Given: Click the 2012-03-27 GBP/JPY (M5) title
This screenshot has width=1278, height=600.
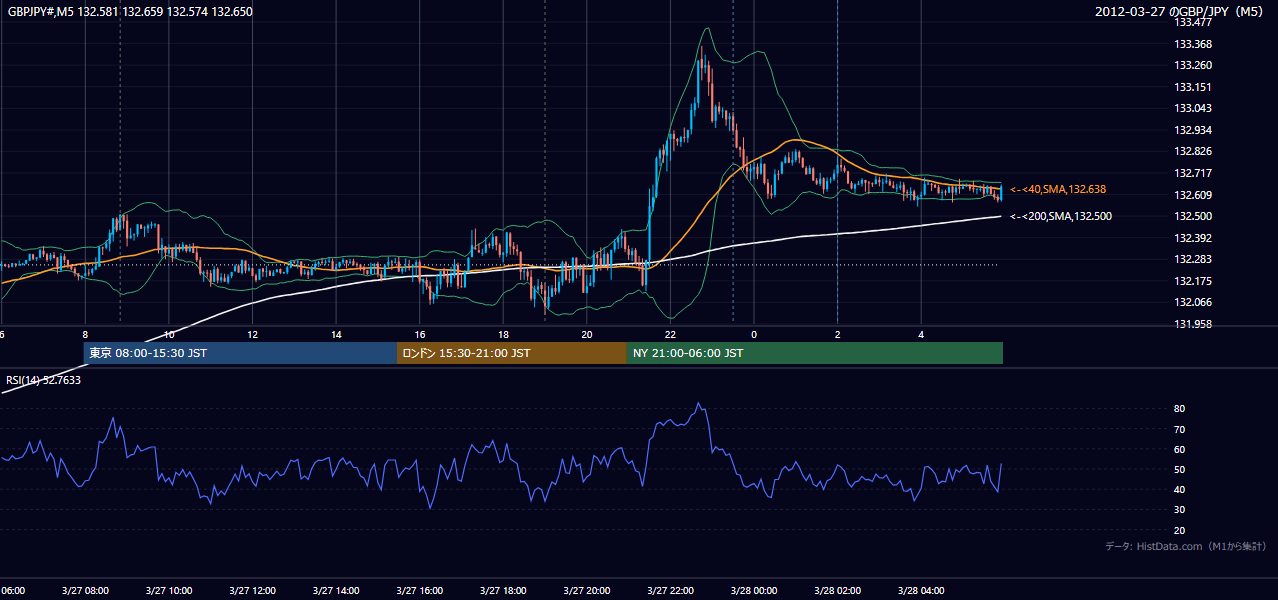Looking at the screenshot, I should (1180, 12).
